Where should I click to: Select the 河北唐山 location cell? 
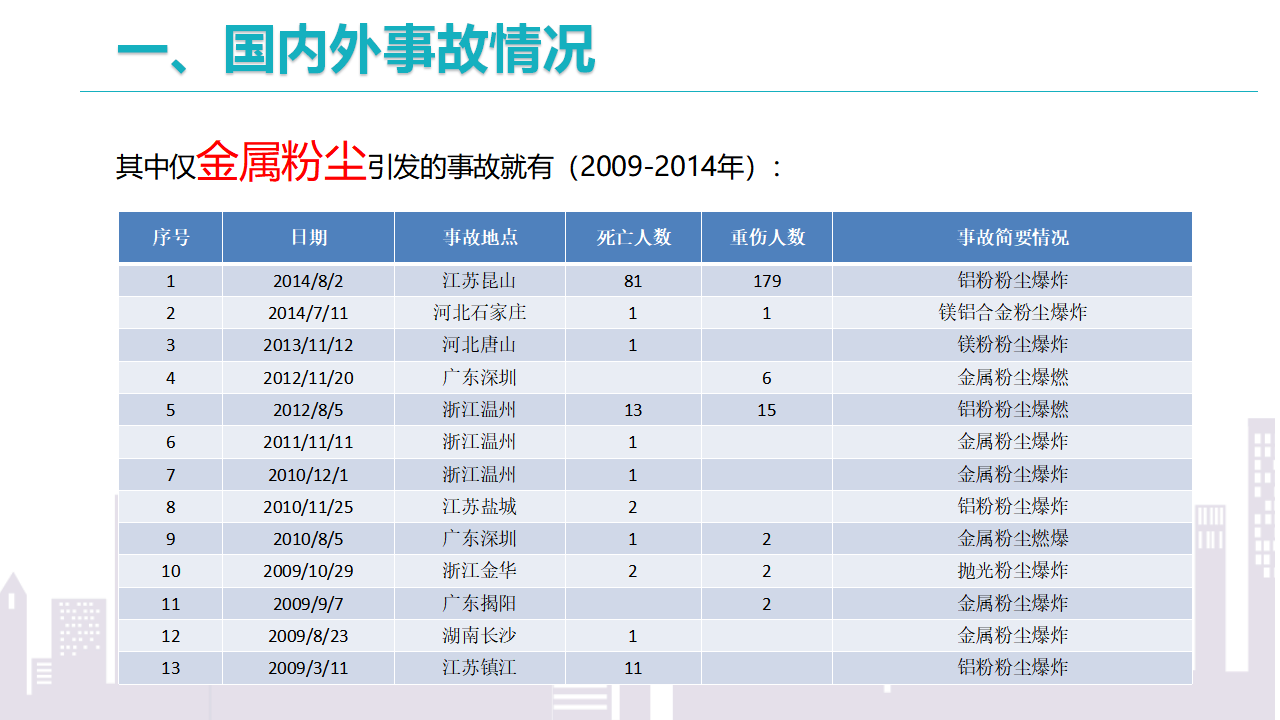[480, 345]
